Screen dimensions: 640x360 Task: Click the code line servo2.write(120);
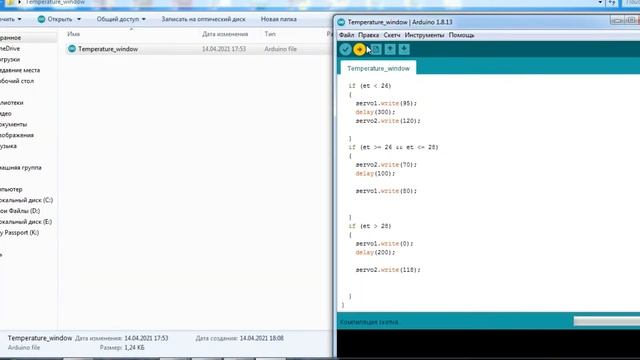(x=388, y=121)
